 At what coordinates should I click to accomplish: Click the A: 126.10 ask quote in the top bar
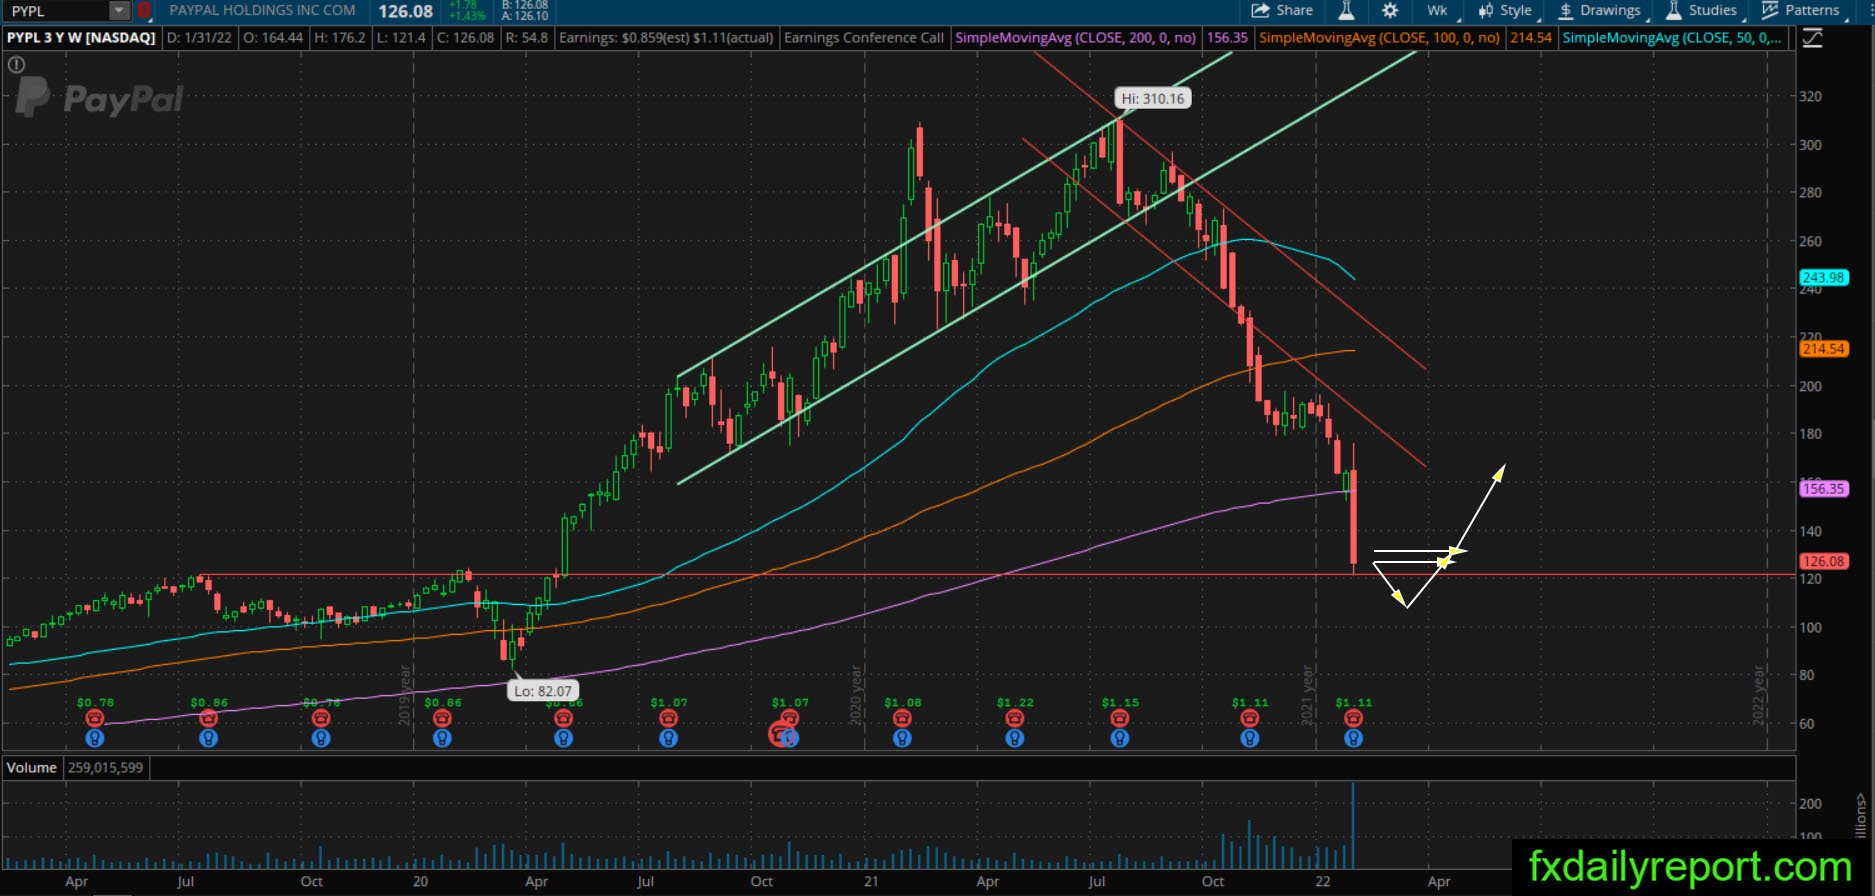(x=525, y=16)
